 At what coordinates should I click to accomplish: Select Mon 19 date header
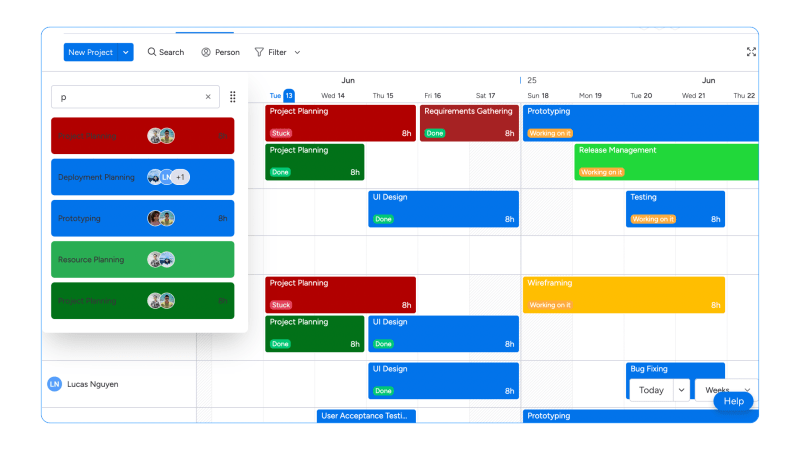(590, 95)
